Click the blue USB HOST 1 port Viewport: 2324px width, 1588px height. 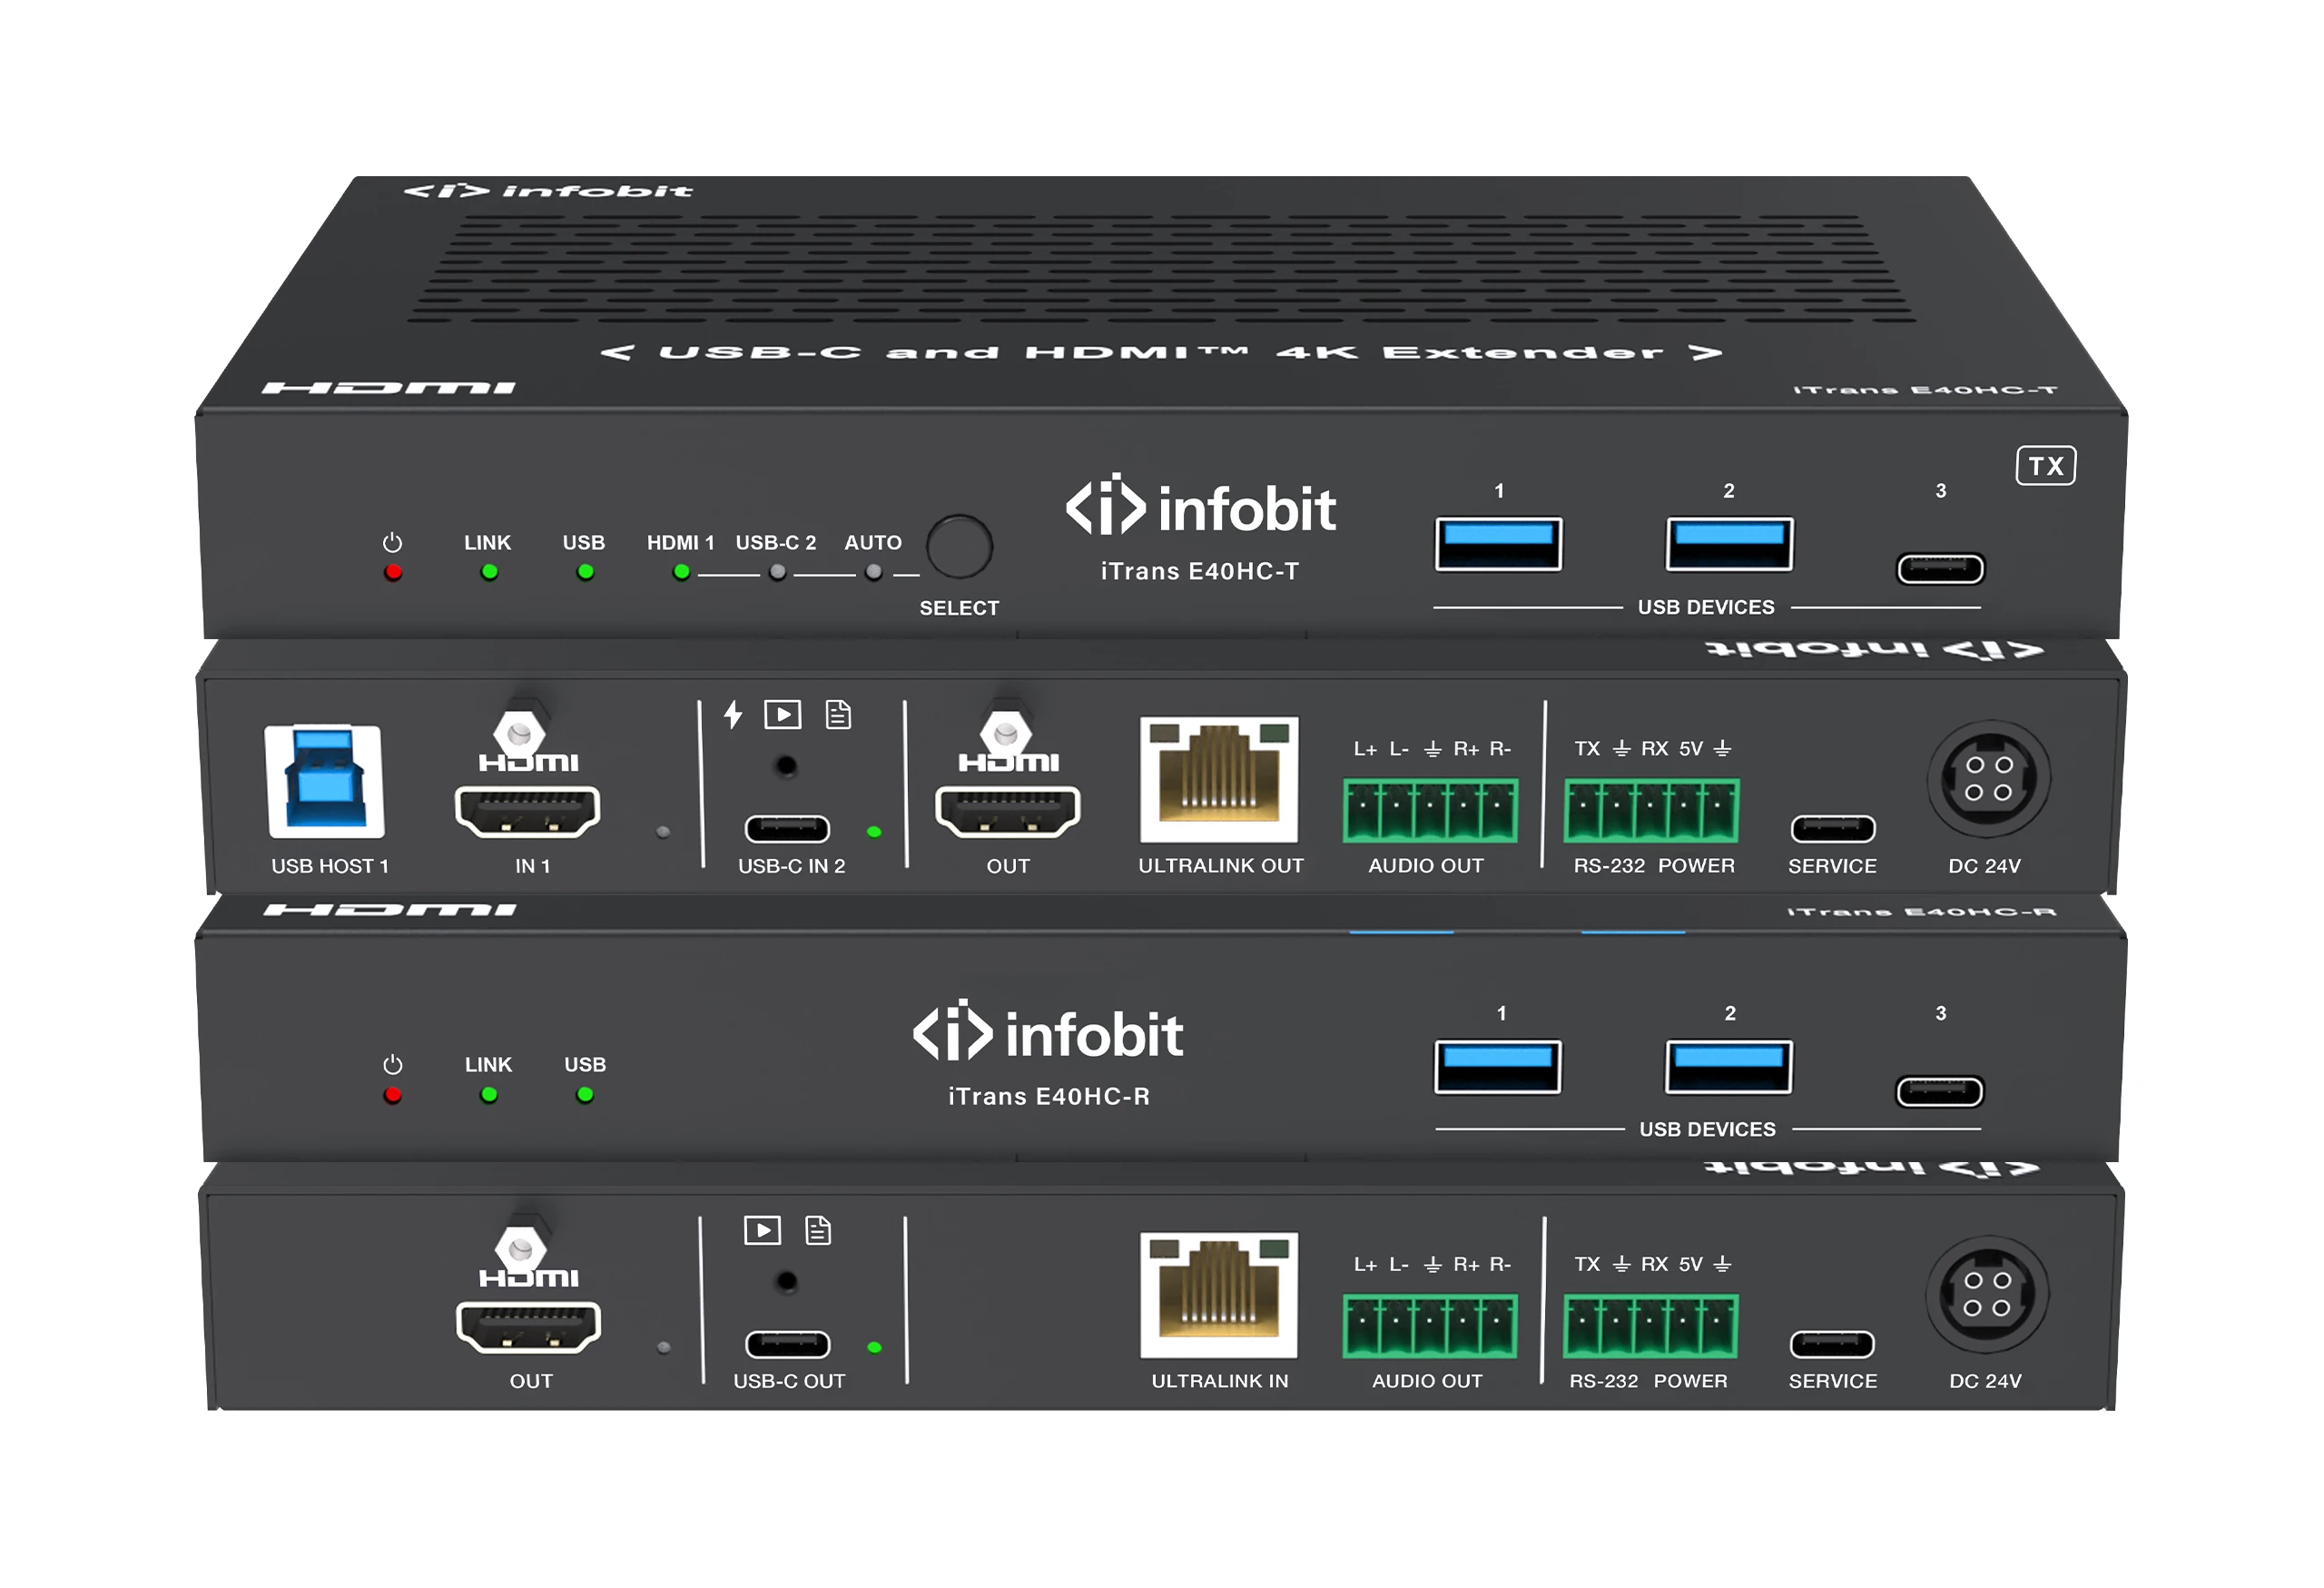(325, 781)
